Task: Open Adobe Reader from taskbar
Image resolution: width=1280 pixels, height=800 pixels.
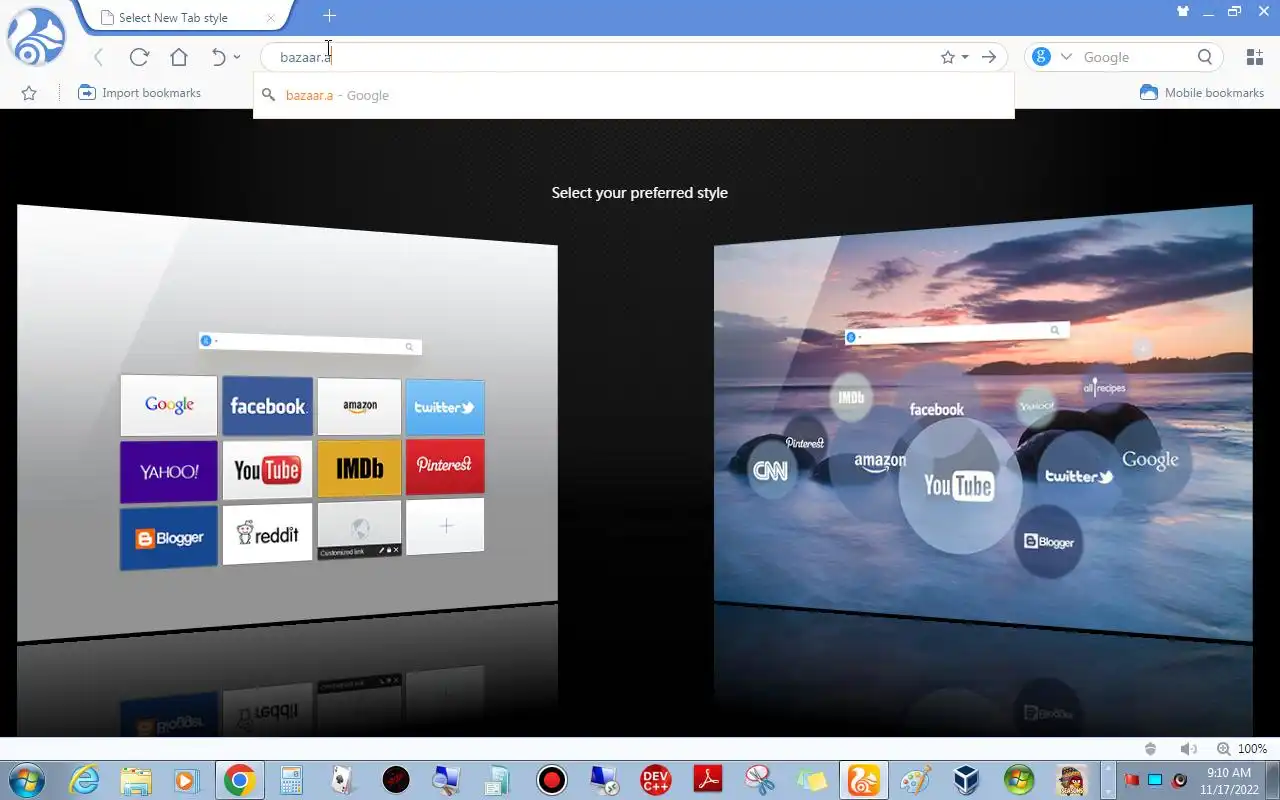Action: 708,780
